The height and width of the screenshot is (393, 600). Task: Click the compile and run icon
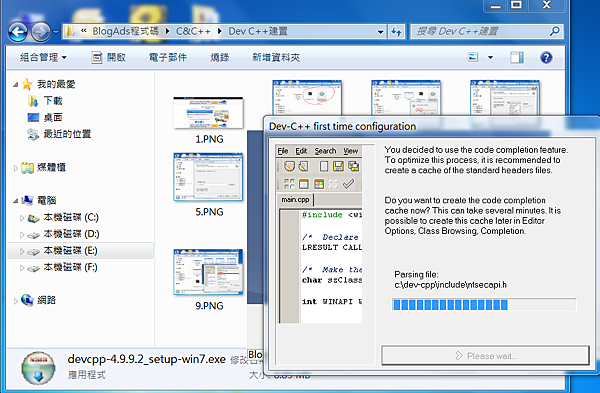319,184
